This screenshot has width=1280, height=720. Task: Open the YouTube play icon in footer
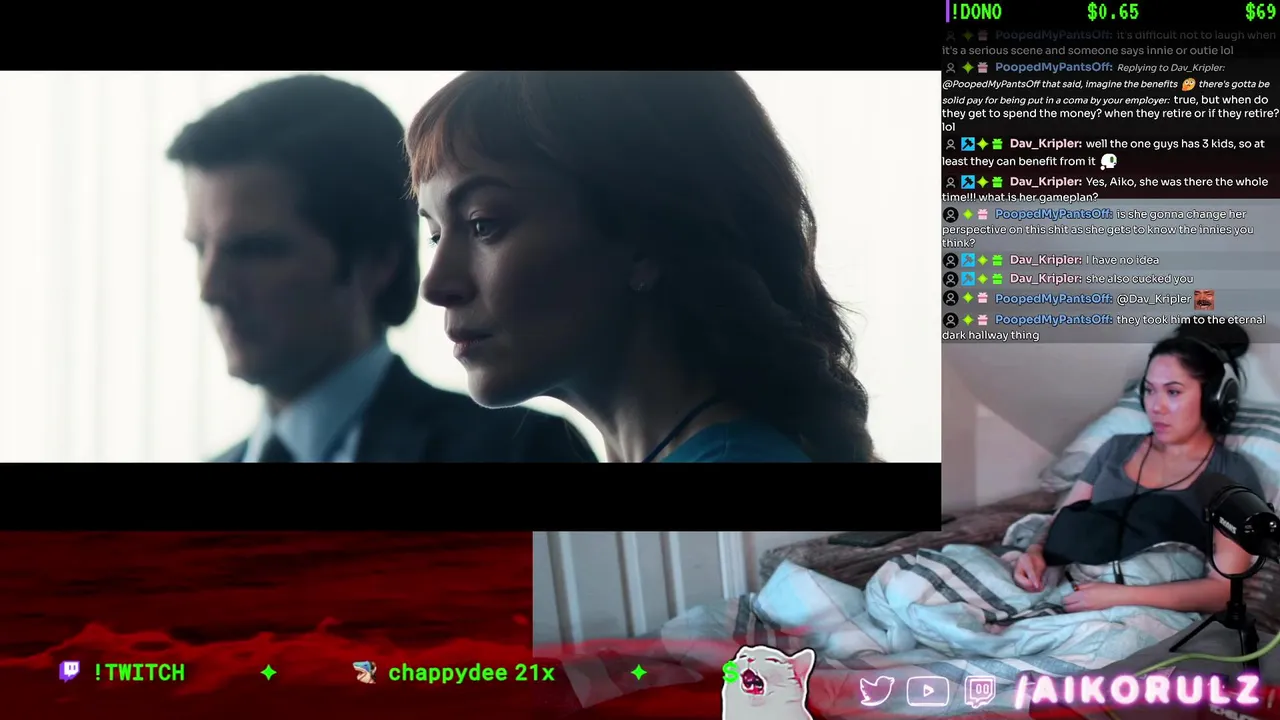click(927, 691)
